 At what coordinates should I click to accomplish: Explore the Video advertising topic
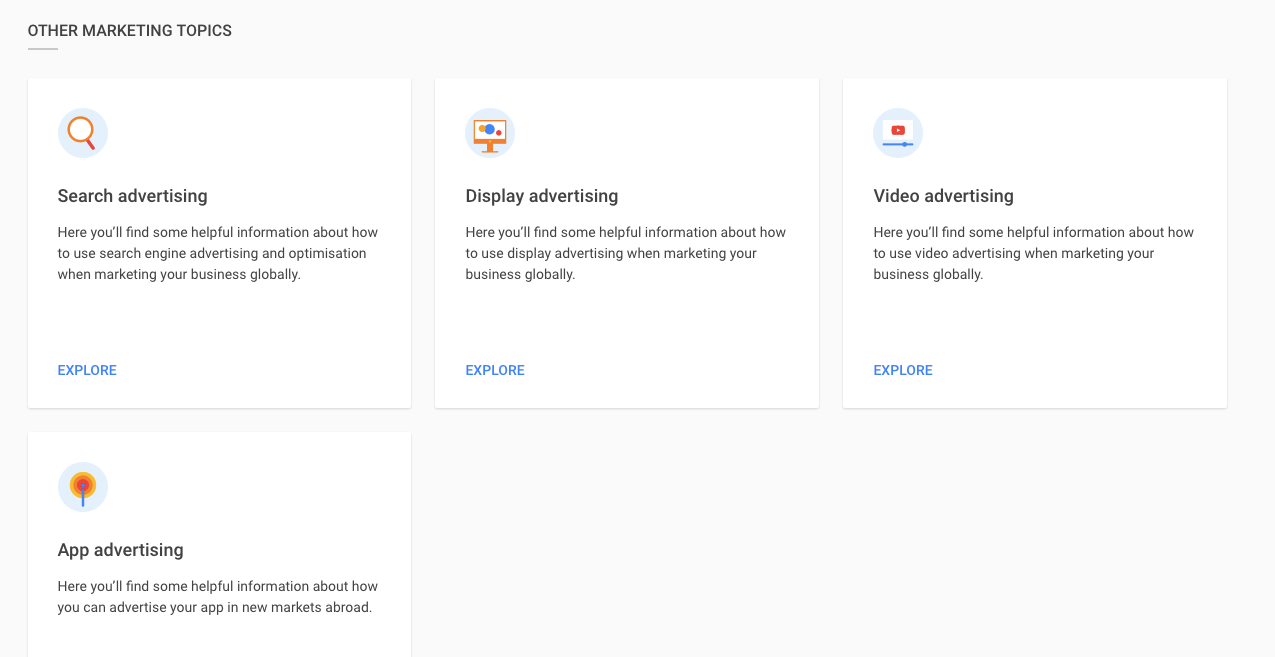(903, 370)
